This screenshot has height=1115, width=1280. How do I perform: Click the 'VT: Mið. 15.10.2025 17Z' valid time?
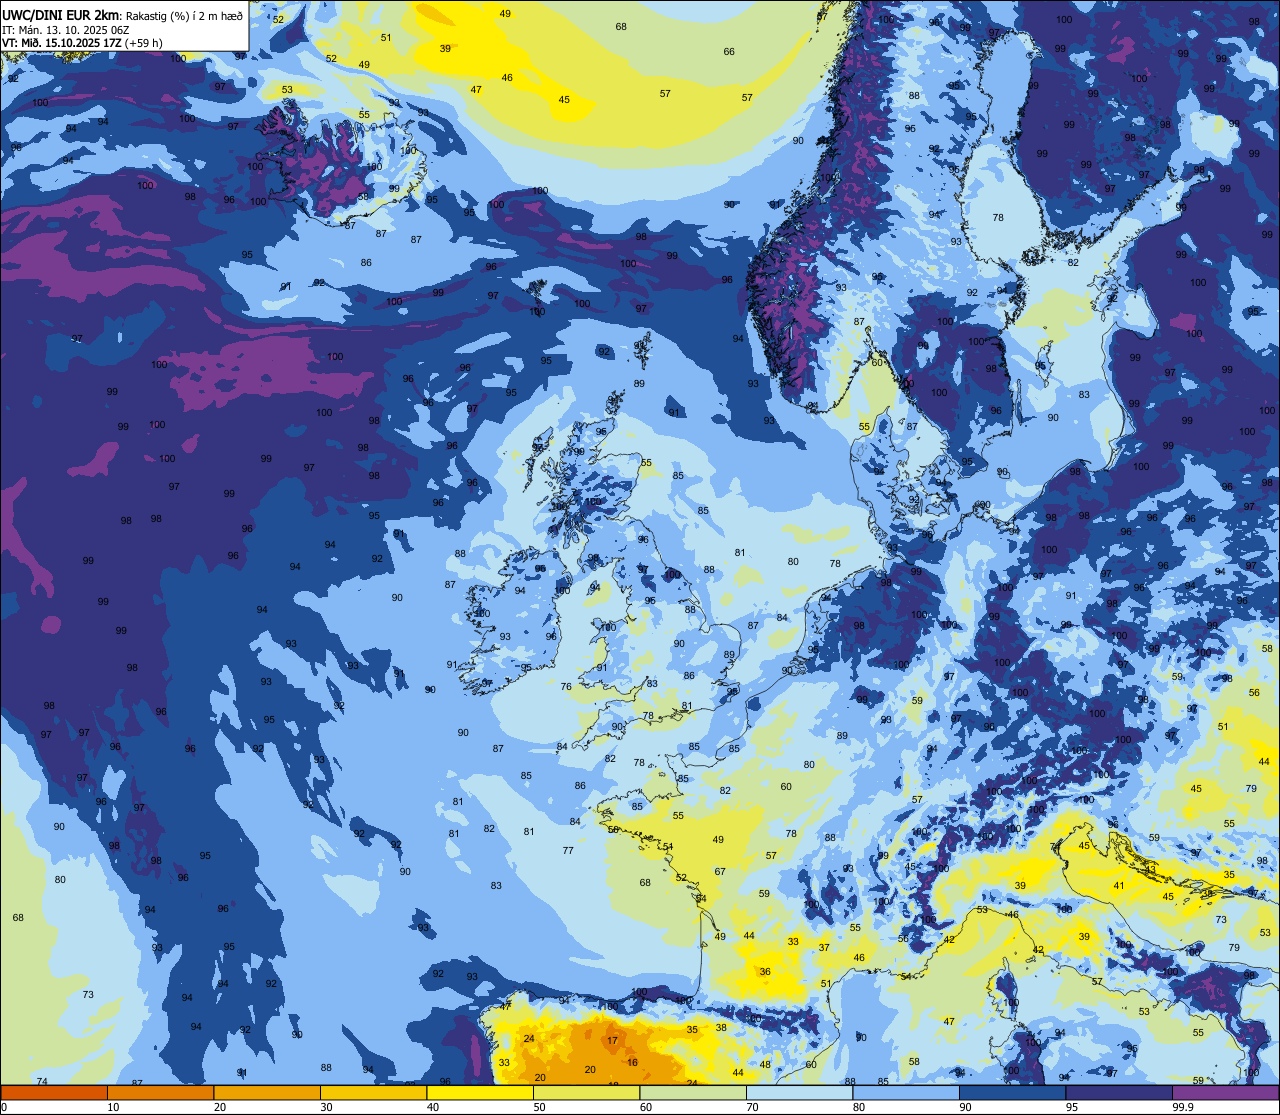[61, 43]
